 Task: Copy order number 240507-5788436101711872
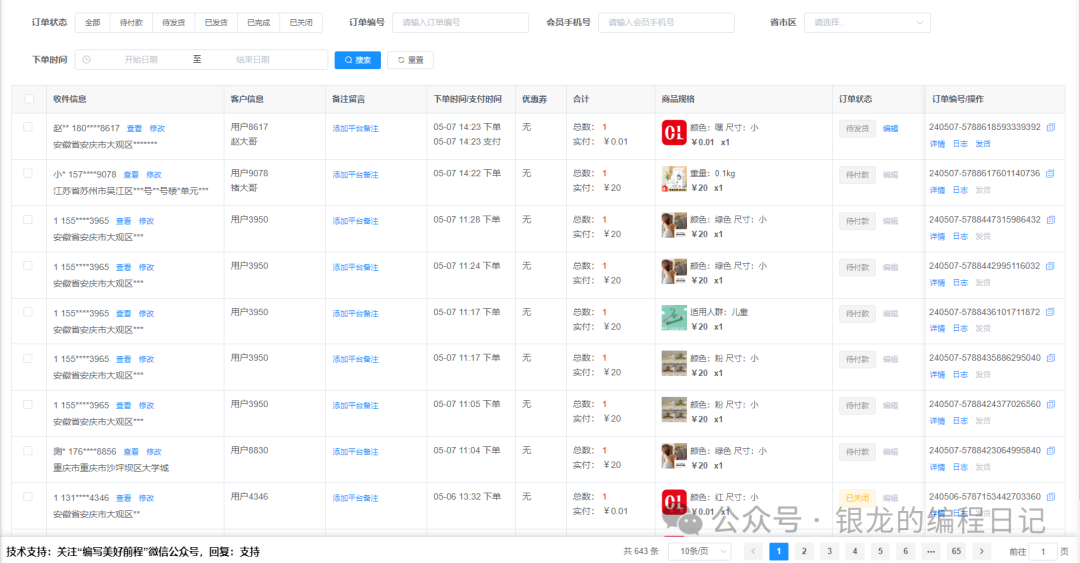[1050, 312]
